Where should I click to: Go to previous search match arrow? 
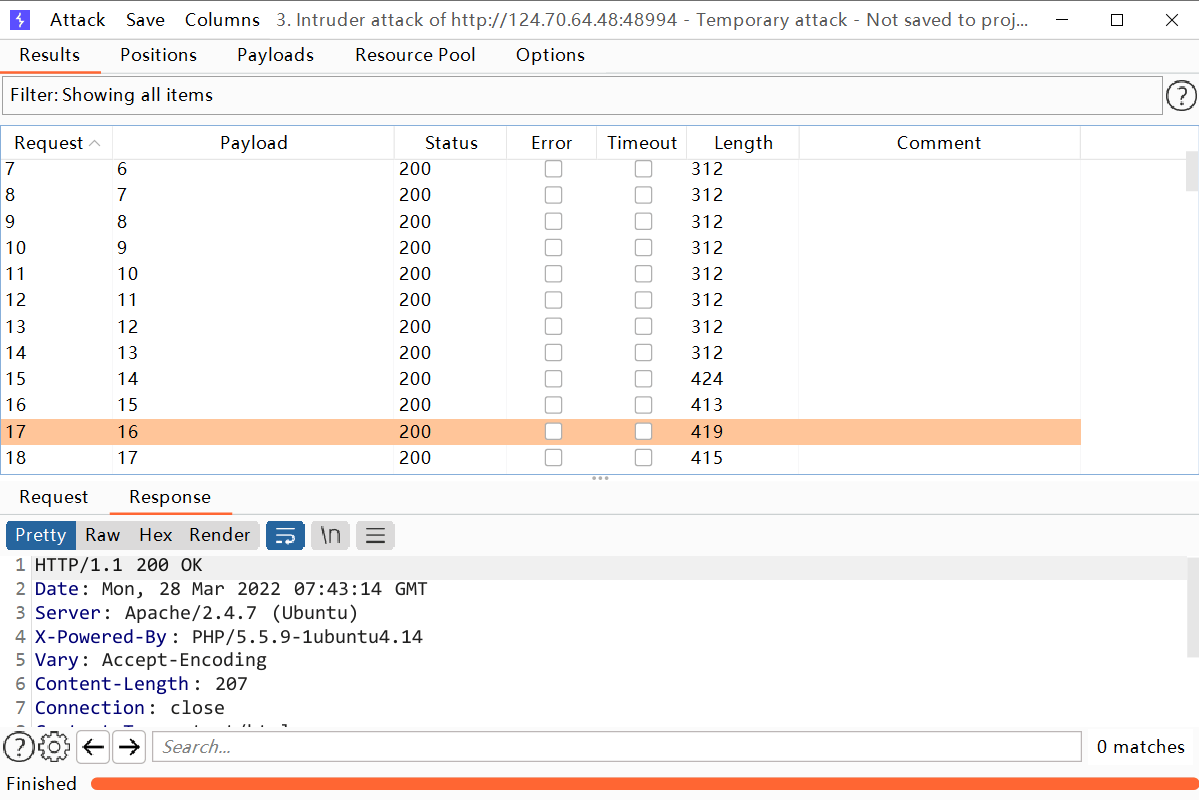[93, 746]
